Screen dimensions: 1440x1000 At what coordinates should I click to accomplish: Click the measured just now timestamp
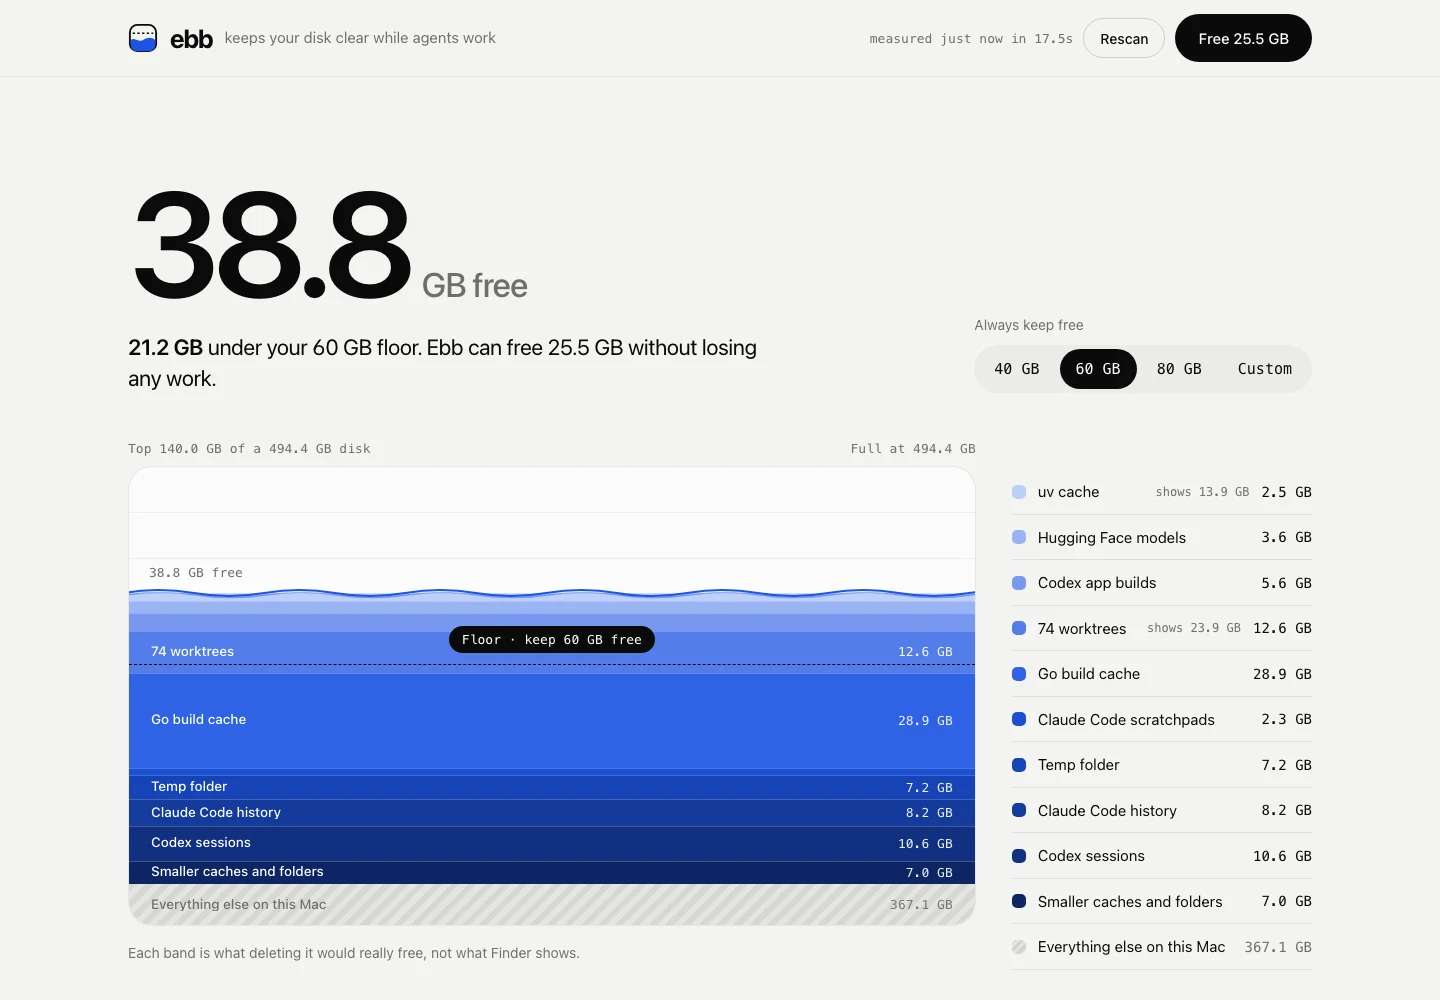[971, 39]
